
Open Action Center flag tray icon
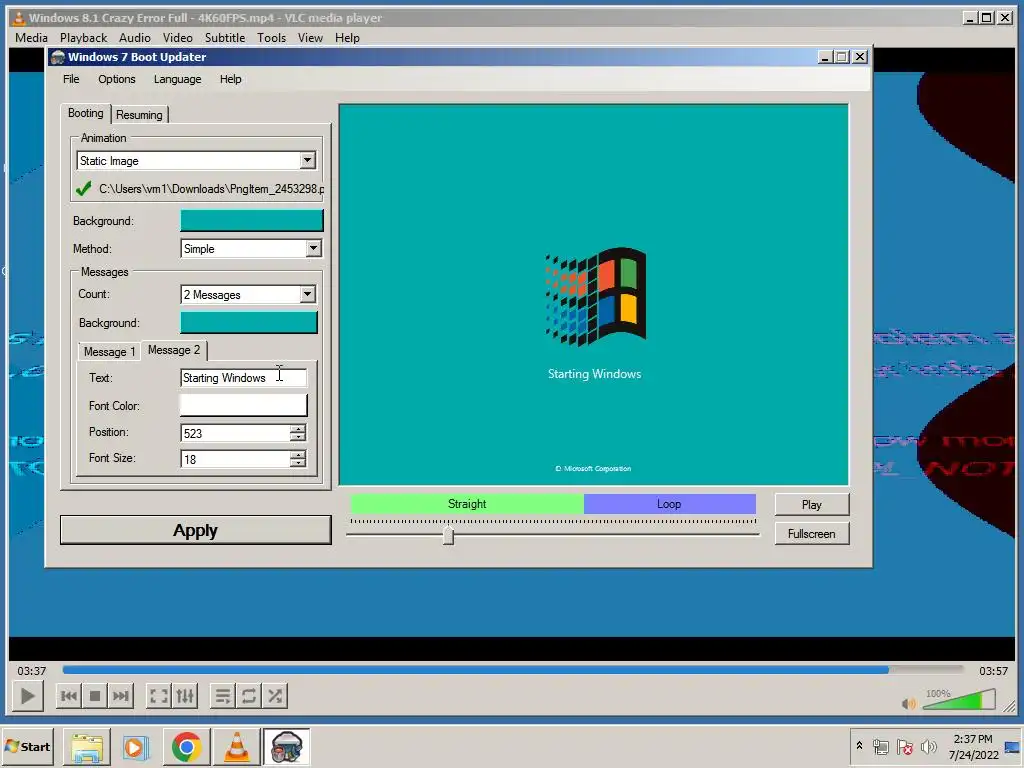tap(904, 747)
